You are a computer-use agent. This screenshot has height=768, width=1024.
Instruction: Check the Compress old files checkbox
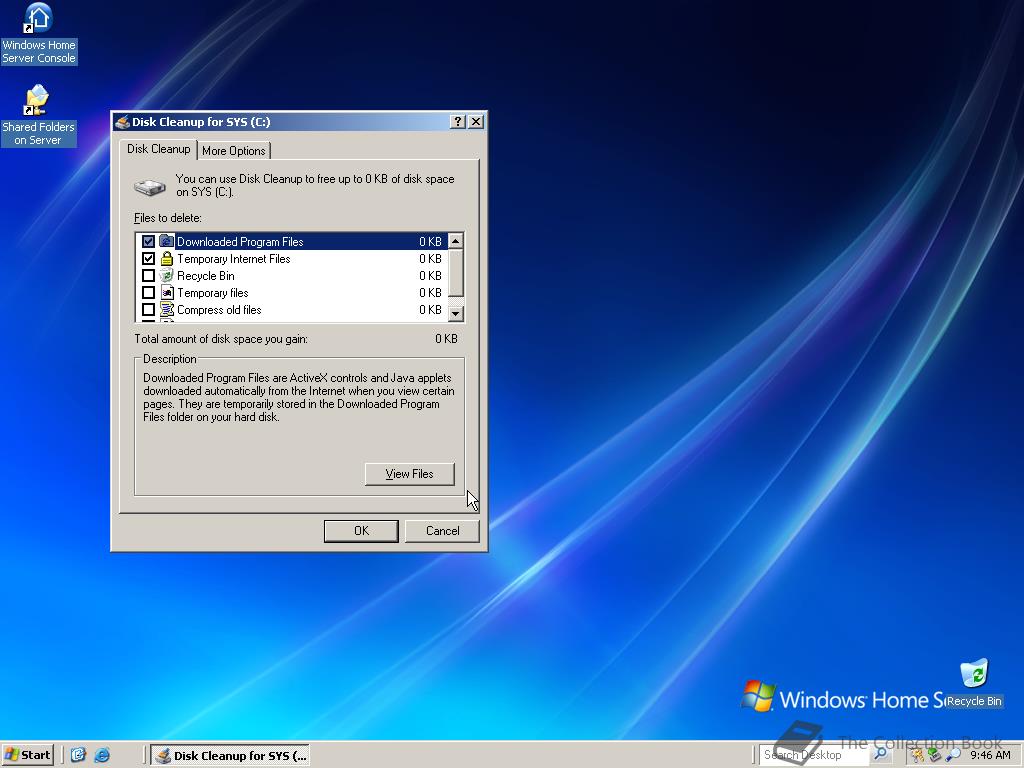(149, 310)
